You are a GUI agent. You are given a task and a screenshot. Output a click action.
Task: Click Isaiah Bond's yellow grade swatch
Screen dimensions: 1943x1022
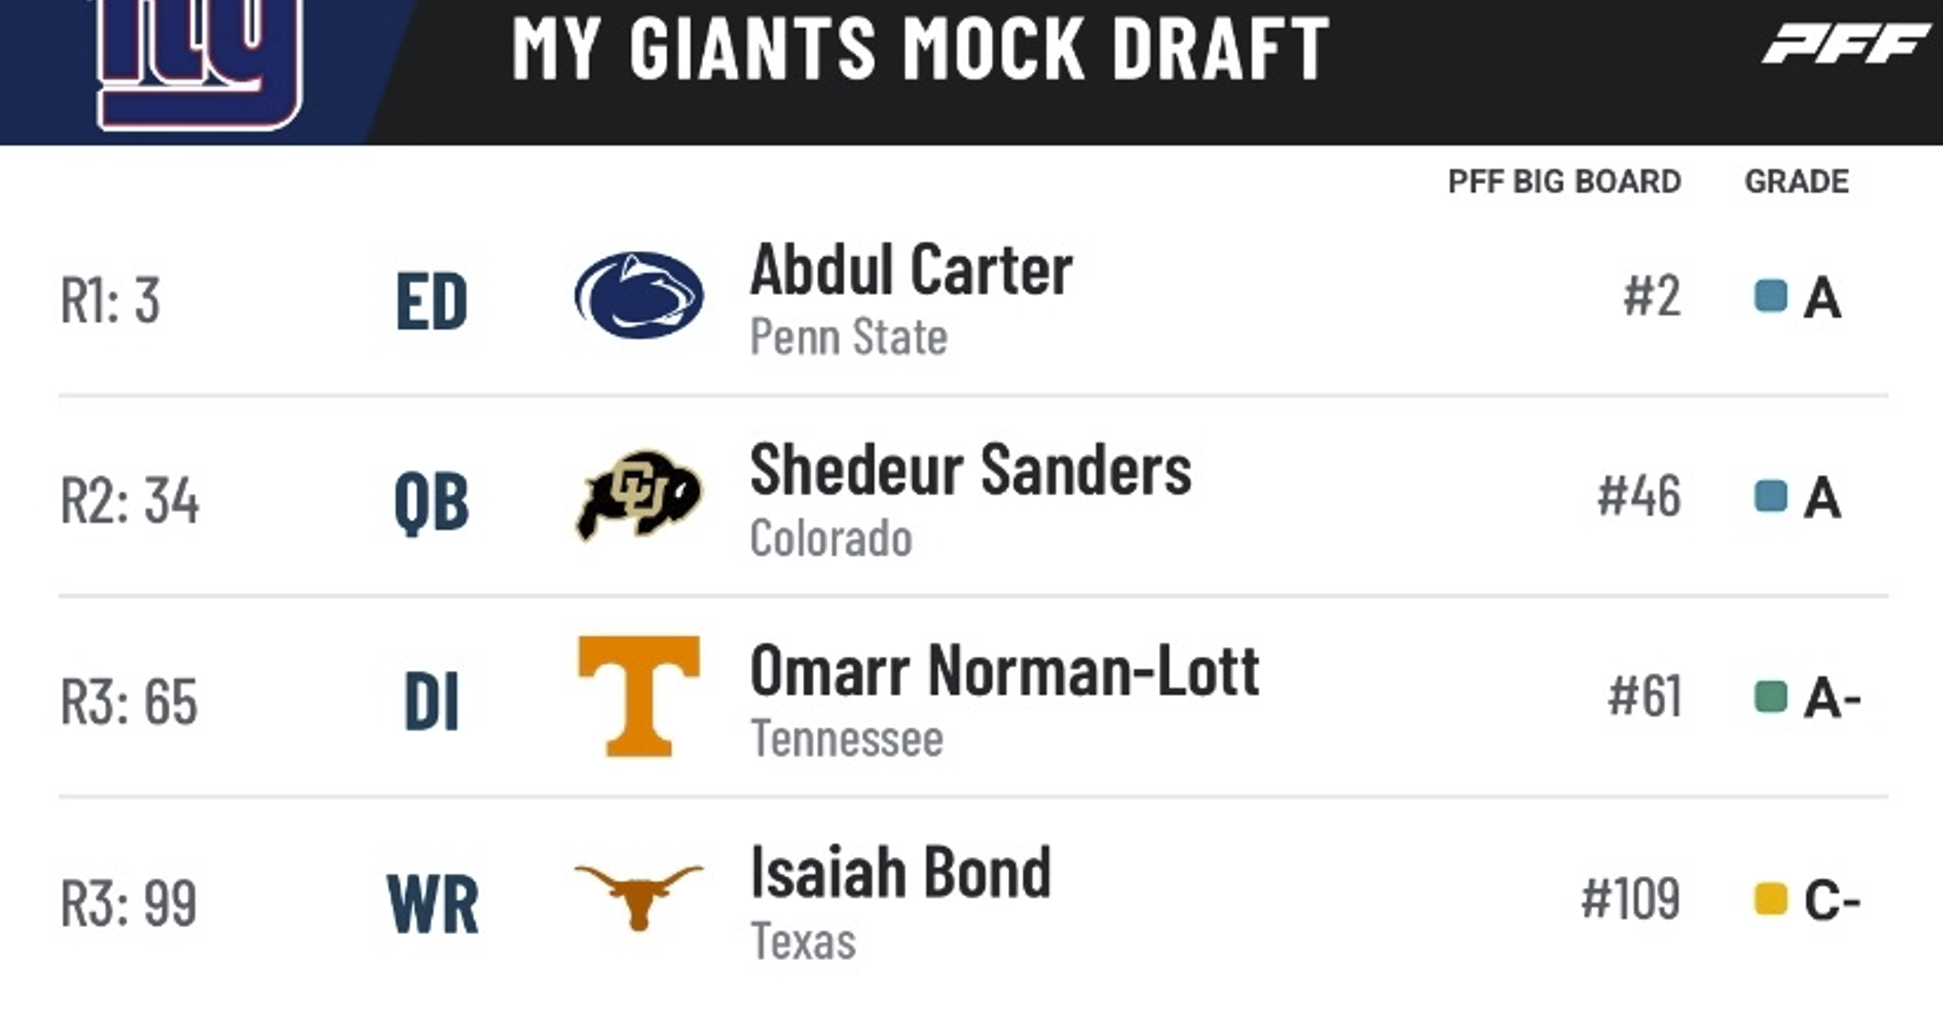tap(1771, 898)
